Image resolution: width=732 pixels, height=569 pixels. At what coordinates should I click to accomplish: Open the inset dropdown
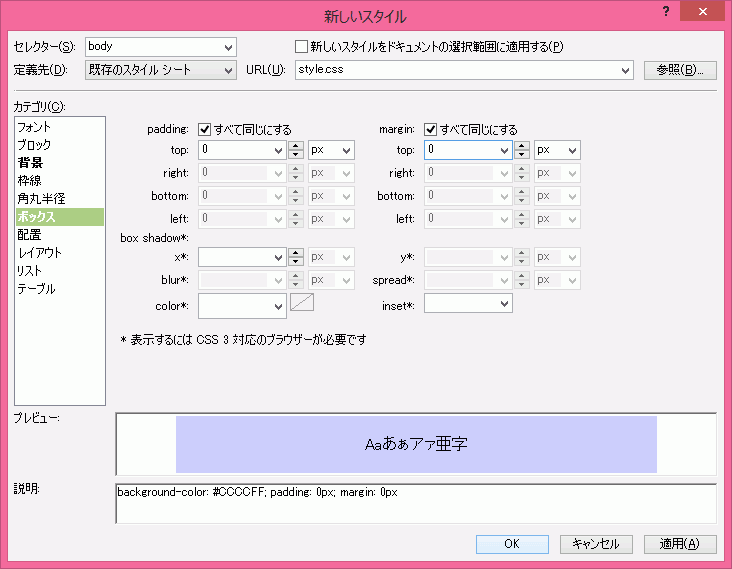click(x=504, y=304)
